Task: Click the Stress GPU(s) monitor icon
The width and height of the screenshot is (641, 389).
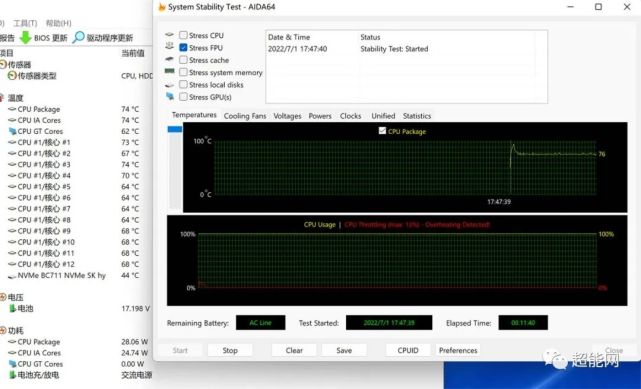Action: (170, 96)
